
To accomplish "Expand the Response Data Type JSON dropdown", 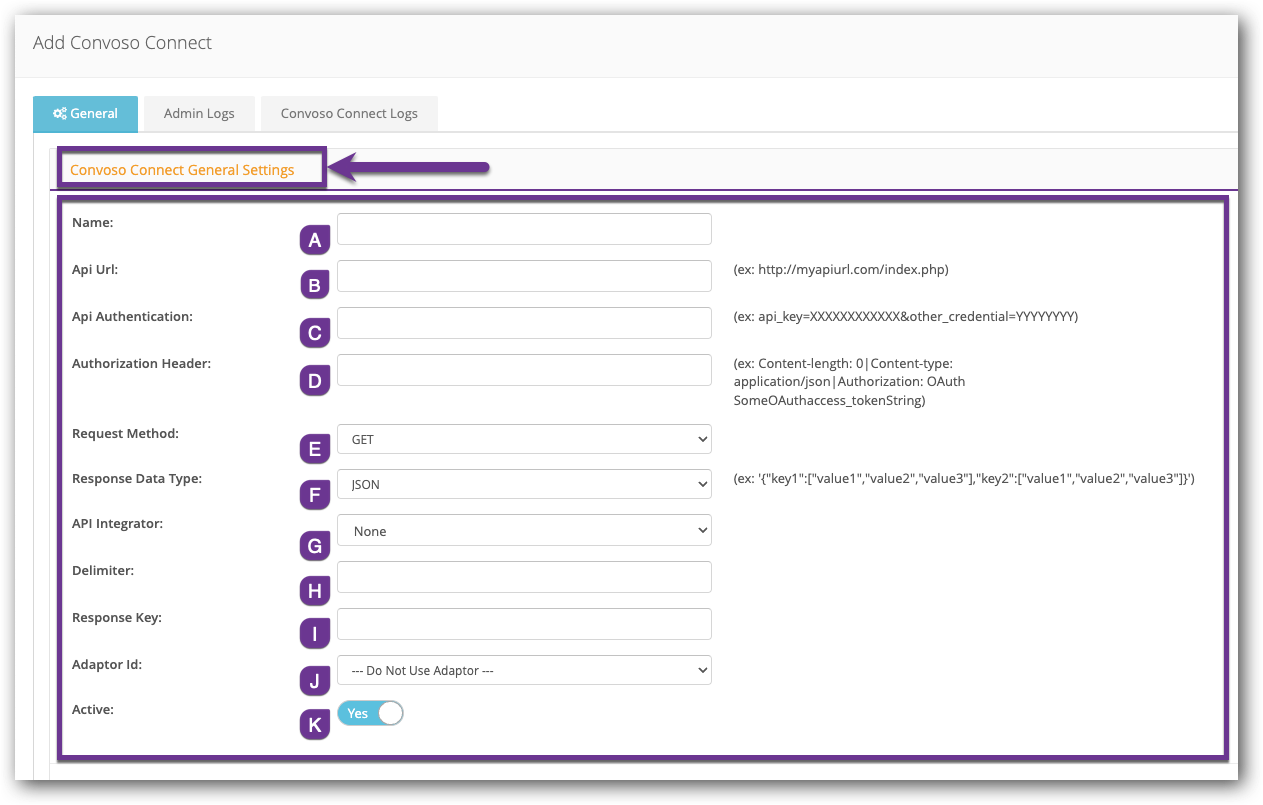I will pos(524,484).
